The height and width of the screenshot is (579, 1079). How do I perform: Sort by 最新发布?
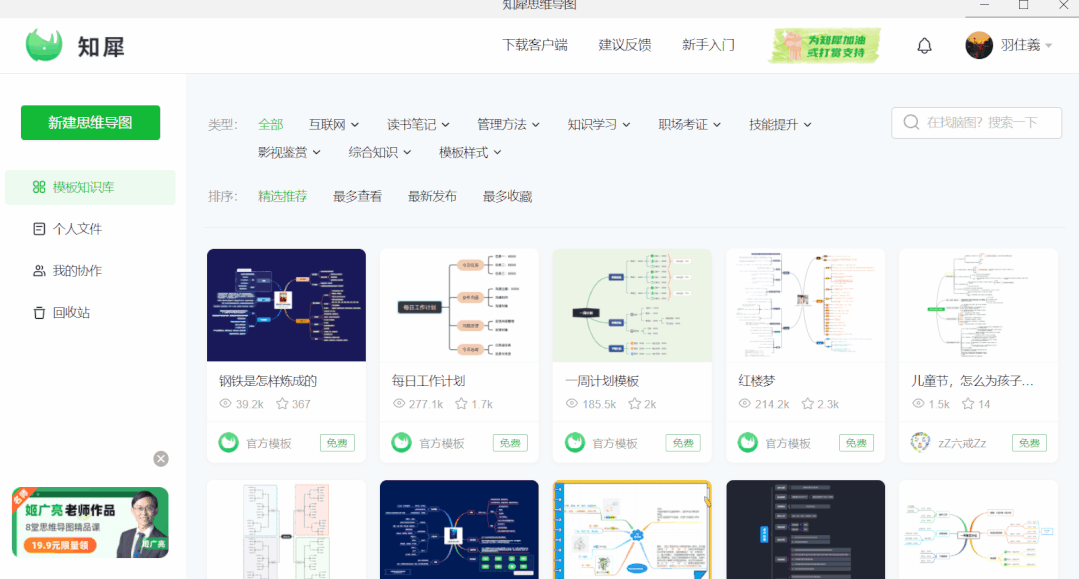pyautogui.click(x=432, y=196)
